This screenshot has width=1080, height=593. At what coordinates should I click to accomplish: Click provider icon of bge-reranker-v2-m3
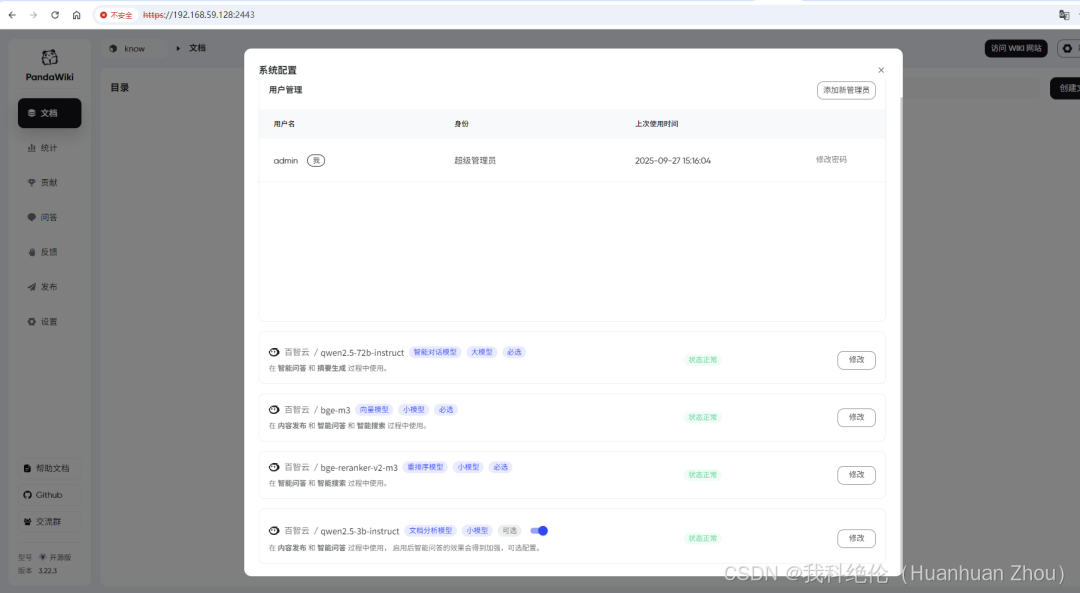pos(274,467)
